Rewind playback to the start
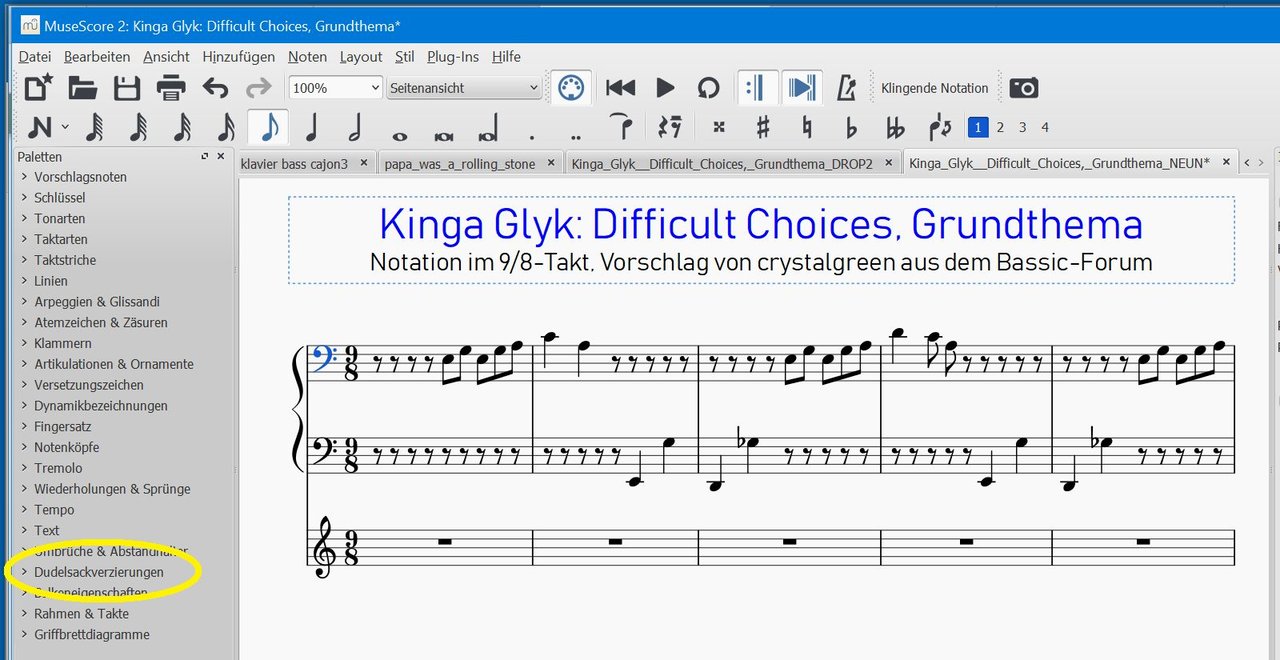The height and width of the screenshot is (660, 1280). click(621, 88)
